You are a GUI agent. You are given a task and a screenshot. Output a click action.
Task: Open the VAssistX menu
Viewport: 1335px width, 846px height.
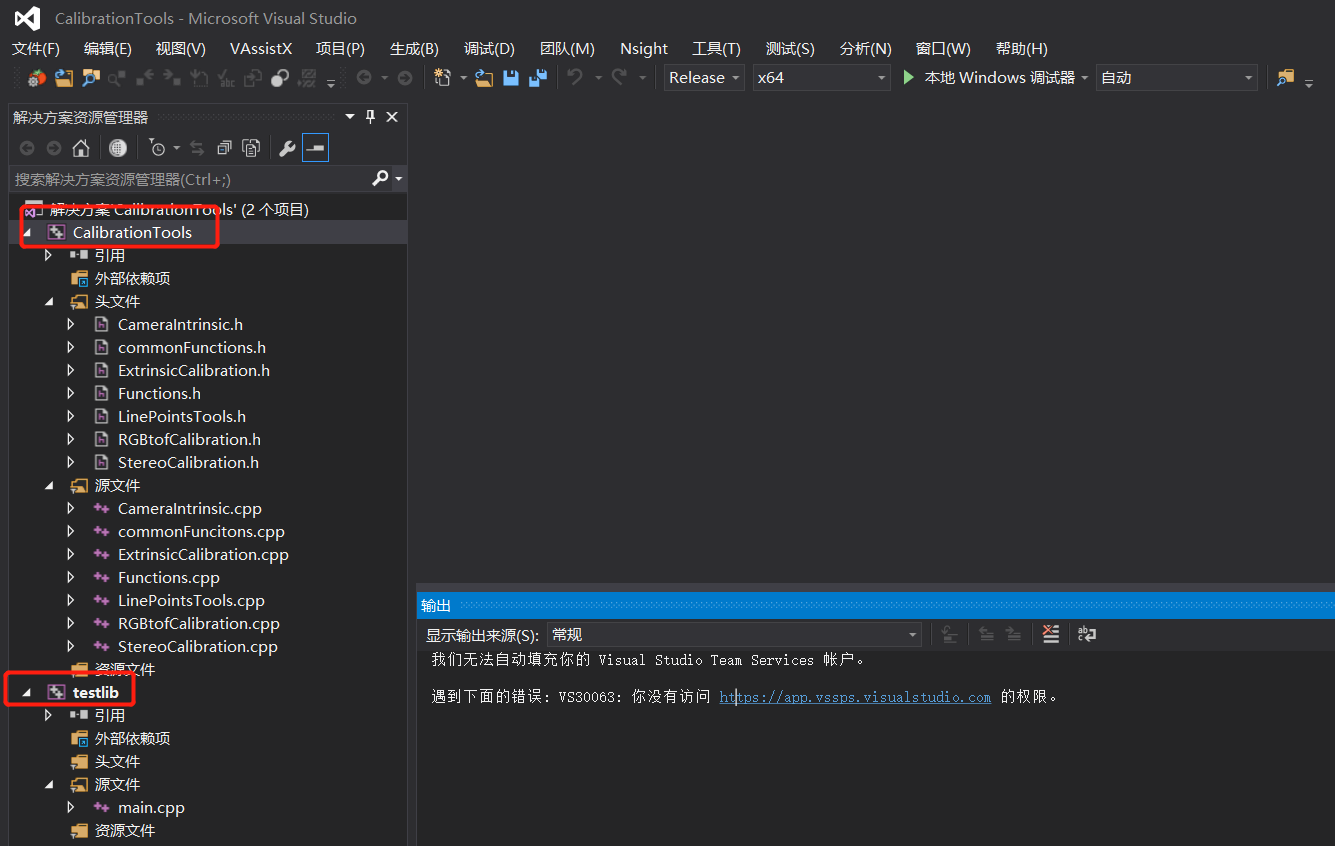pos(261,48)
